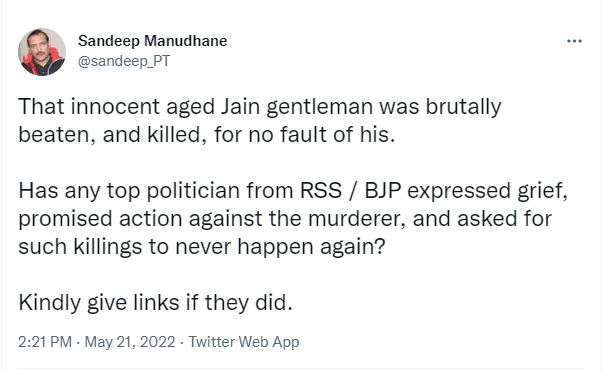The image size is (602, 371).
Task: Click Sandeep Manudhane's profile picture
Action: click(x=42, y=52)
